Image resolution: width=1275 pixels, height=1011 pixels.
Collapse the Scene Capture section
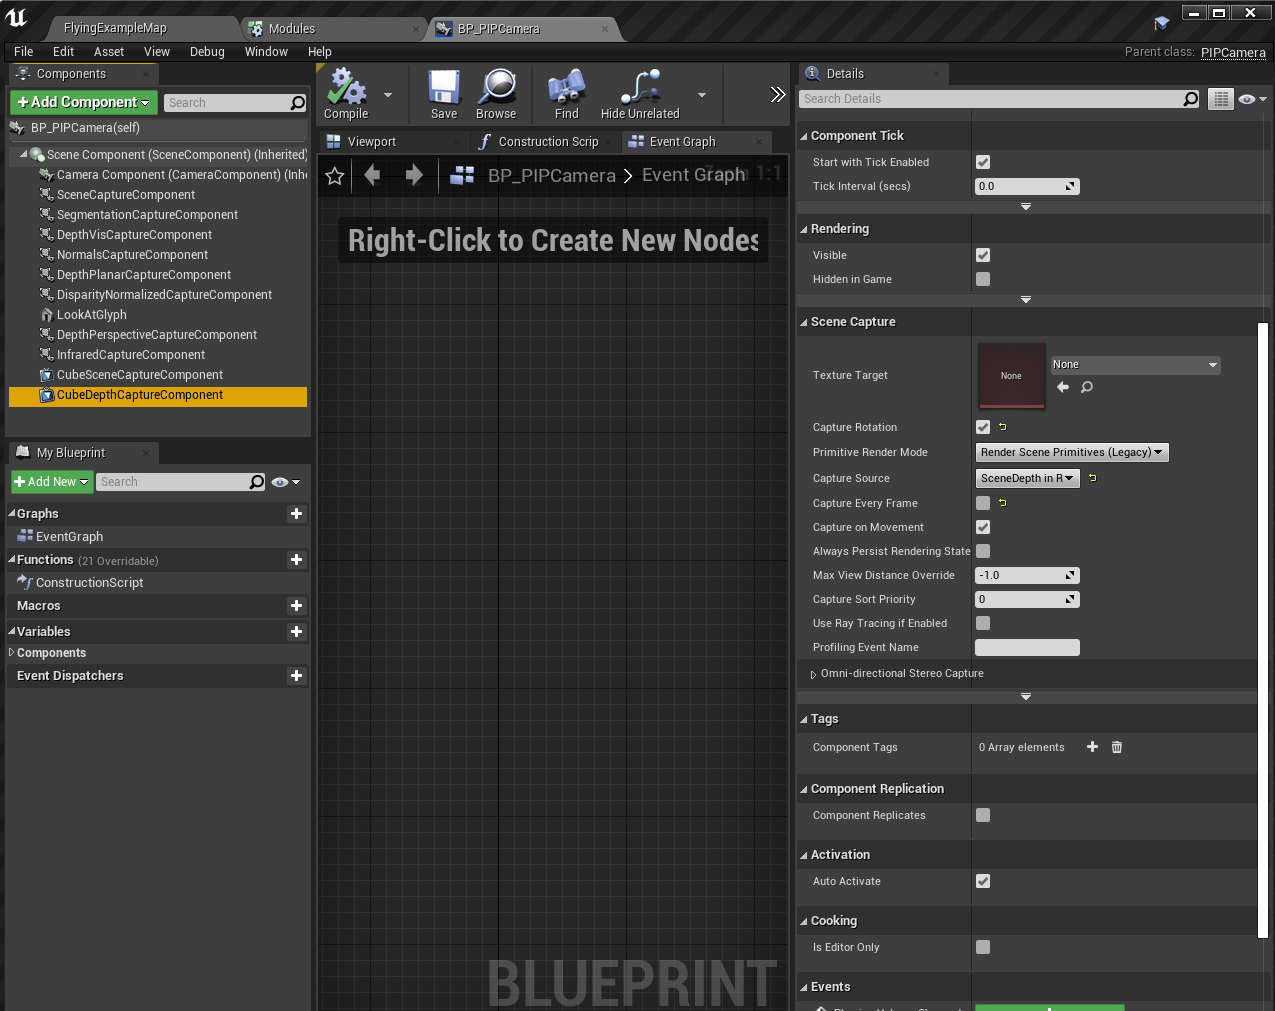[x=804, y=322]
